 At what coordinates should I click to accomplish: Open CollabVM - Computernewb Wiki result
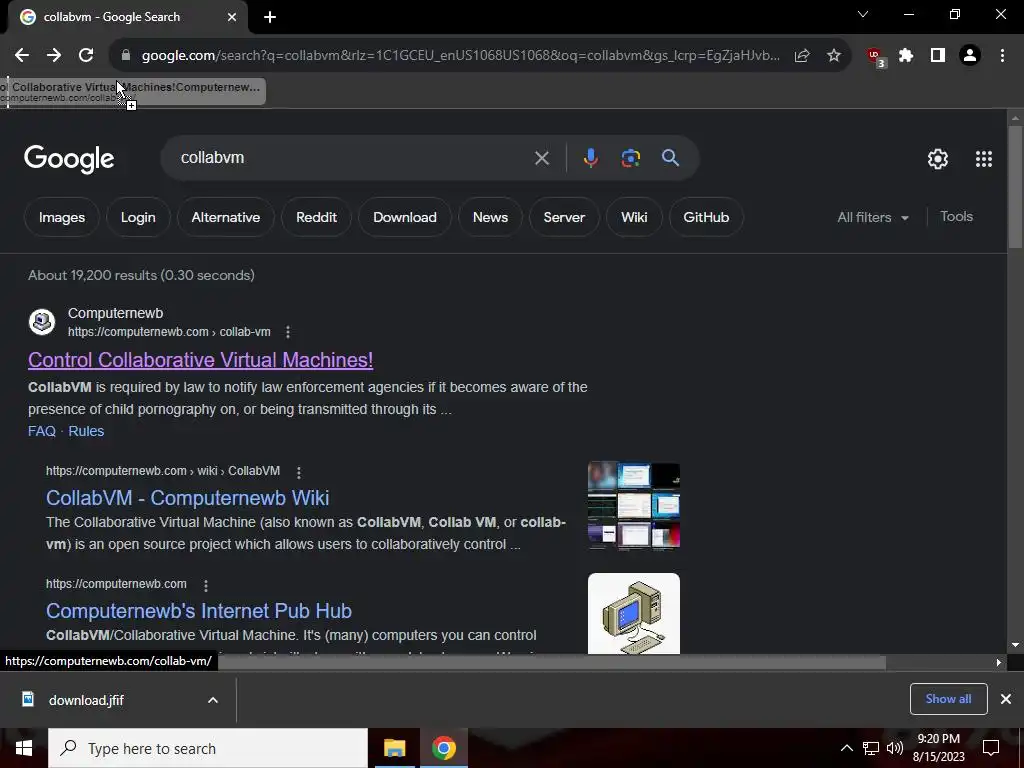point(187,498)
